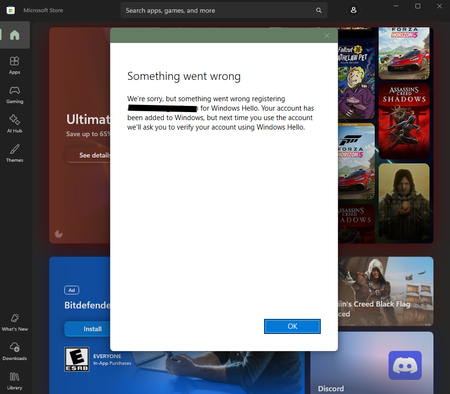Minimize the Microsoft Store window
The image size is (450, 394).
(x=396, y=6)
